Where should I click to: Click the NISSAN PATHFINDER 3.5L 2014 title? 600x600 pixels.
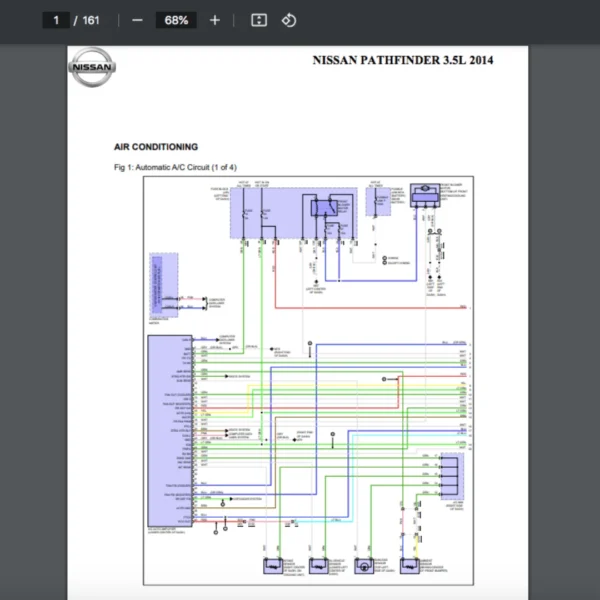(403, 61)
